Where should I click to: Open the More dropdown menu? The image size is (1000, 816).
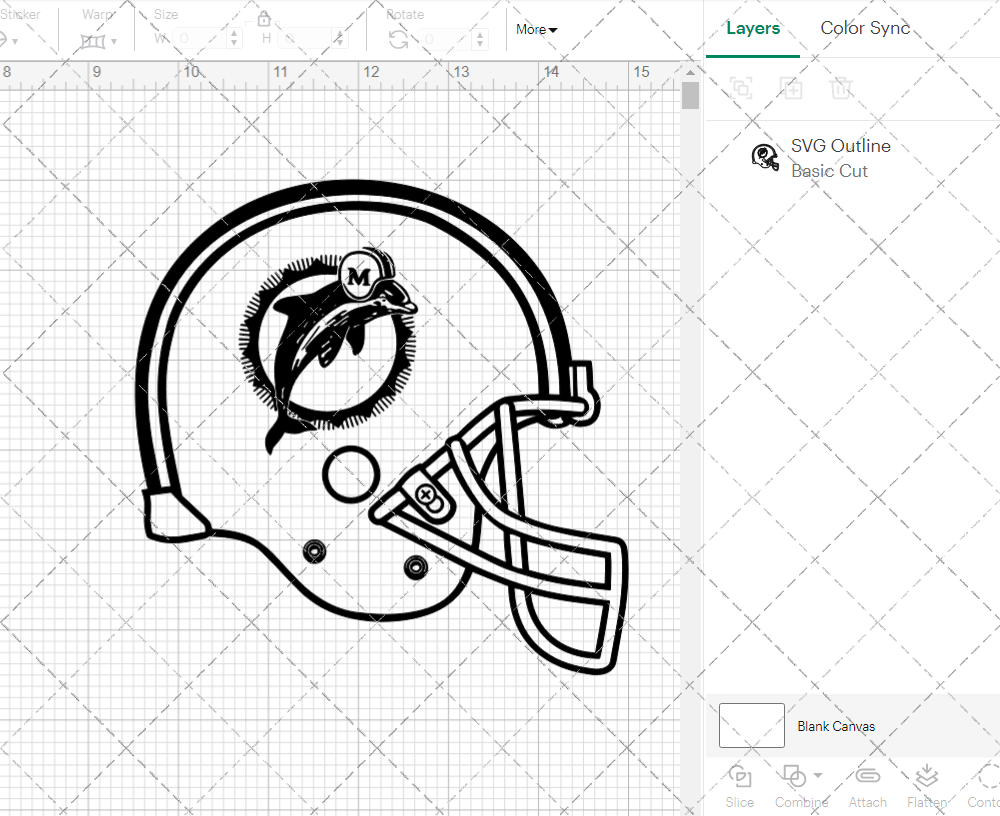(x=536, y=29)
